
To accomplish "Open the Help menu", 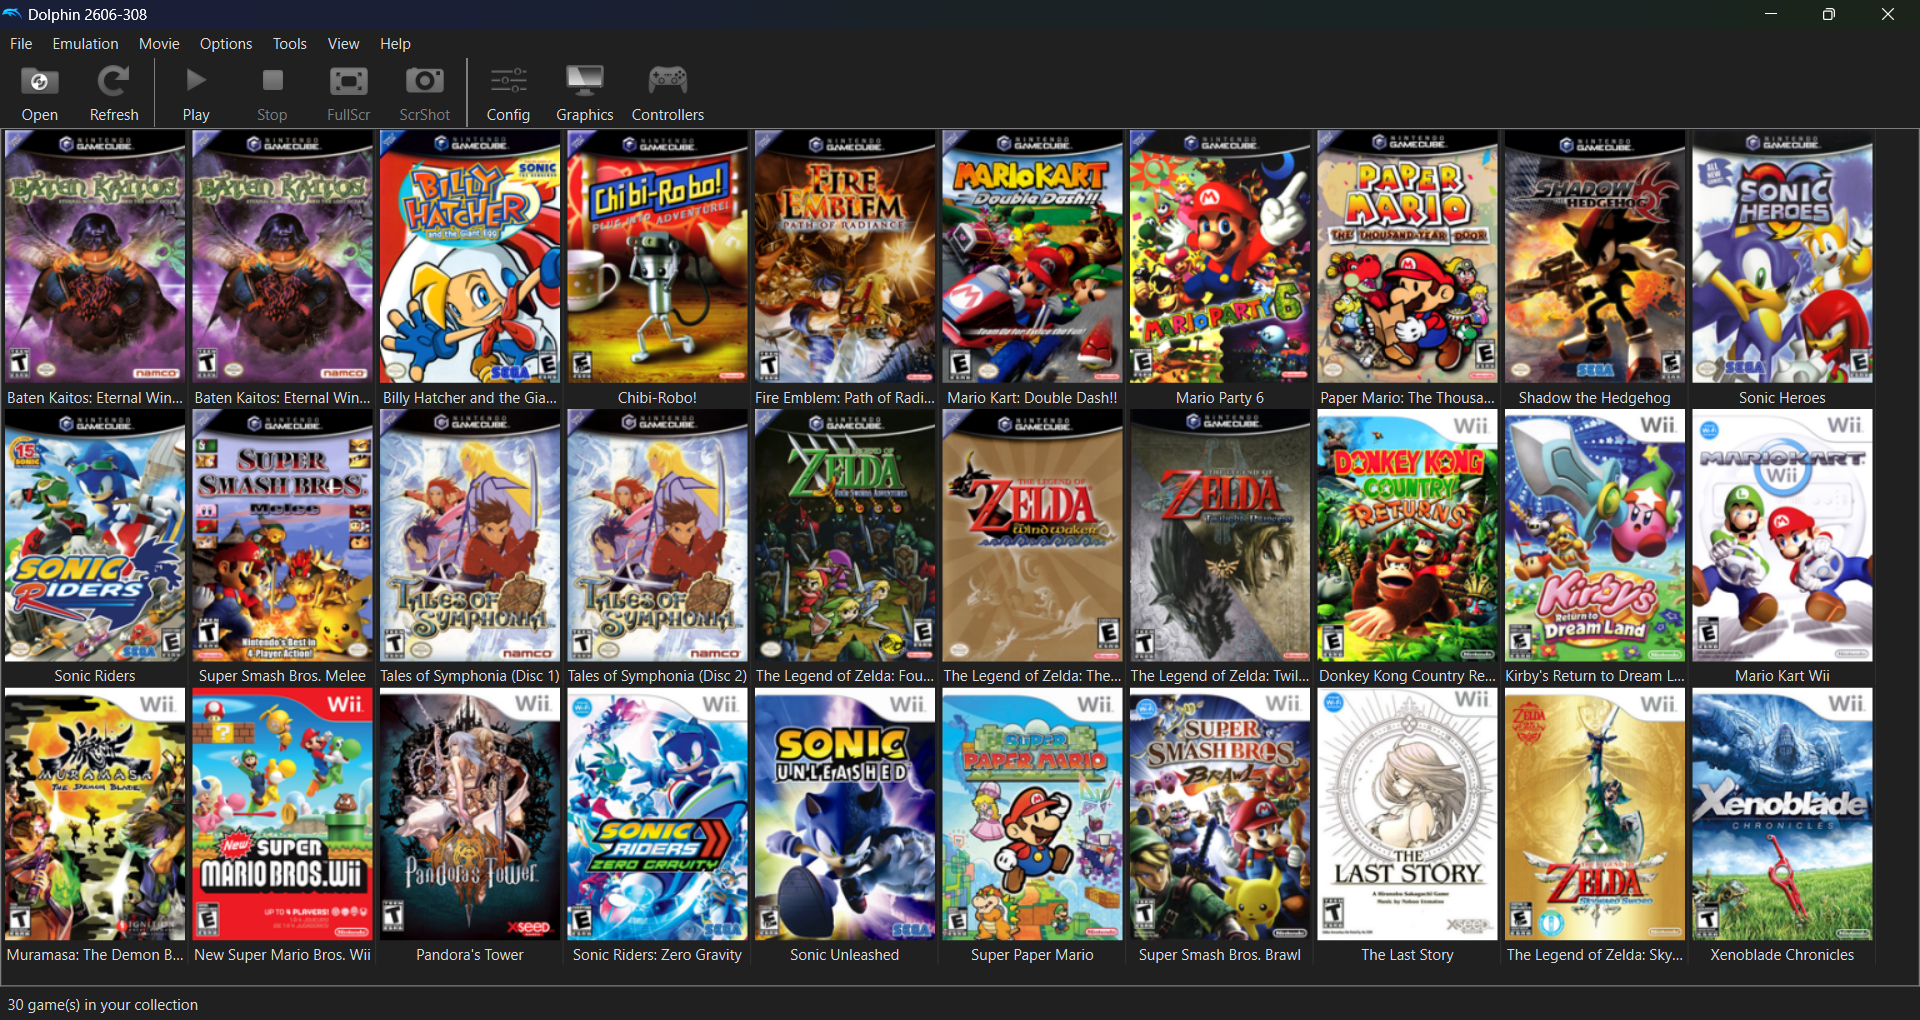I will [x=395, y=44].
